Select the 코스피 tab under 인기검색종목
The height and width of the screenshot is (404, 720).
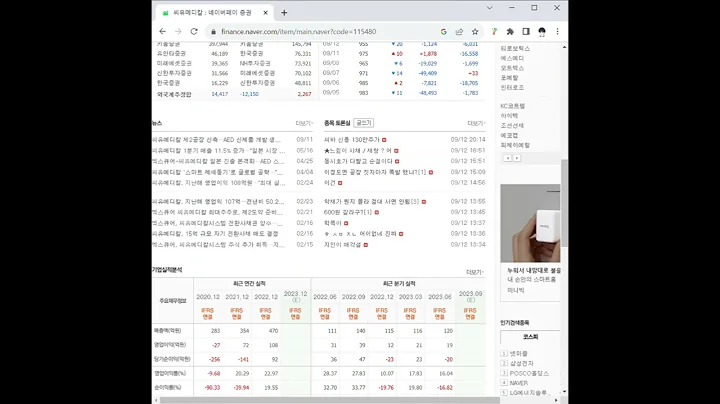(x=530, y=337)
